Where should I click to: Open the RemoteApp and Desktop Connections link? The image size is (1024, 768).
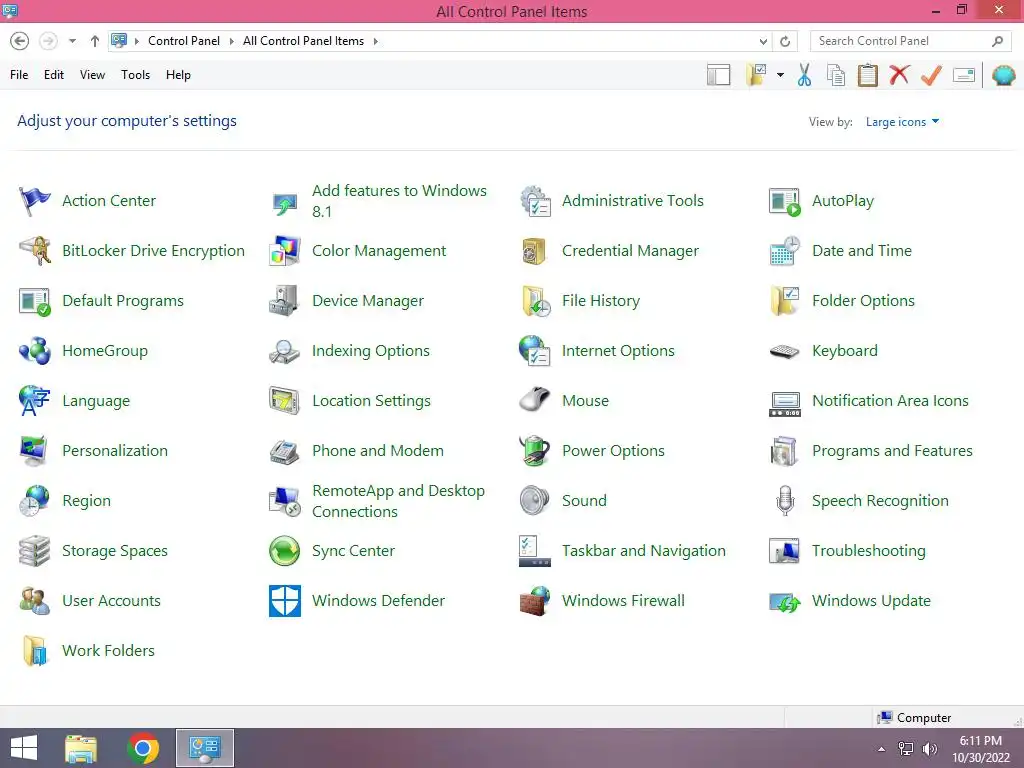point(398,501)
